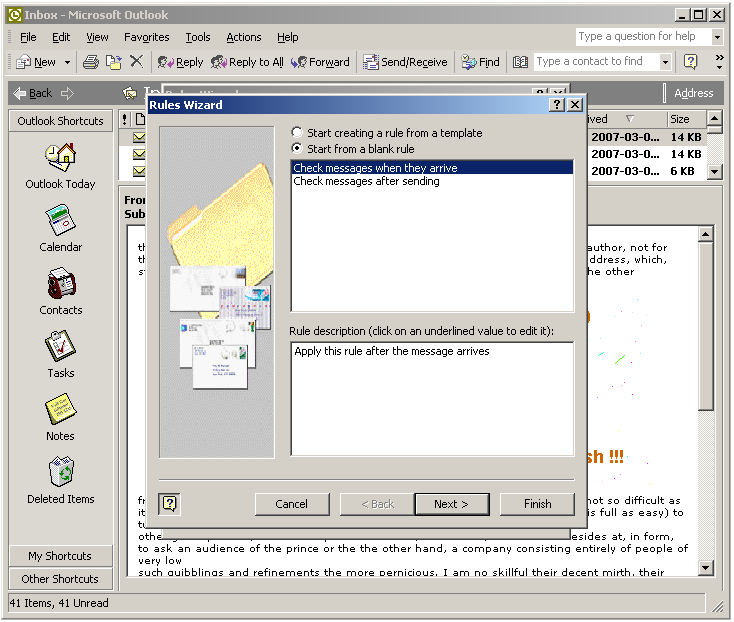
Task: Click the preview pane scroll down arrow
Action: [x=705, y=568]
